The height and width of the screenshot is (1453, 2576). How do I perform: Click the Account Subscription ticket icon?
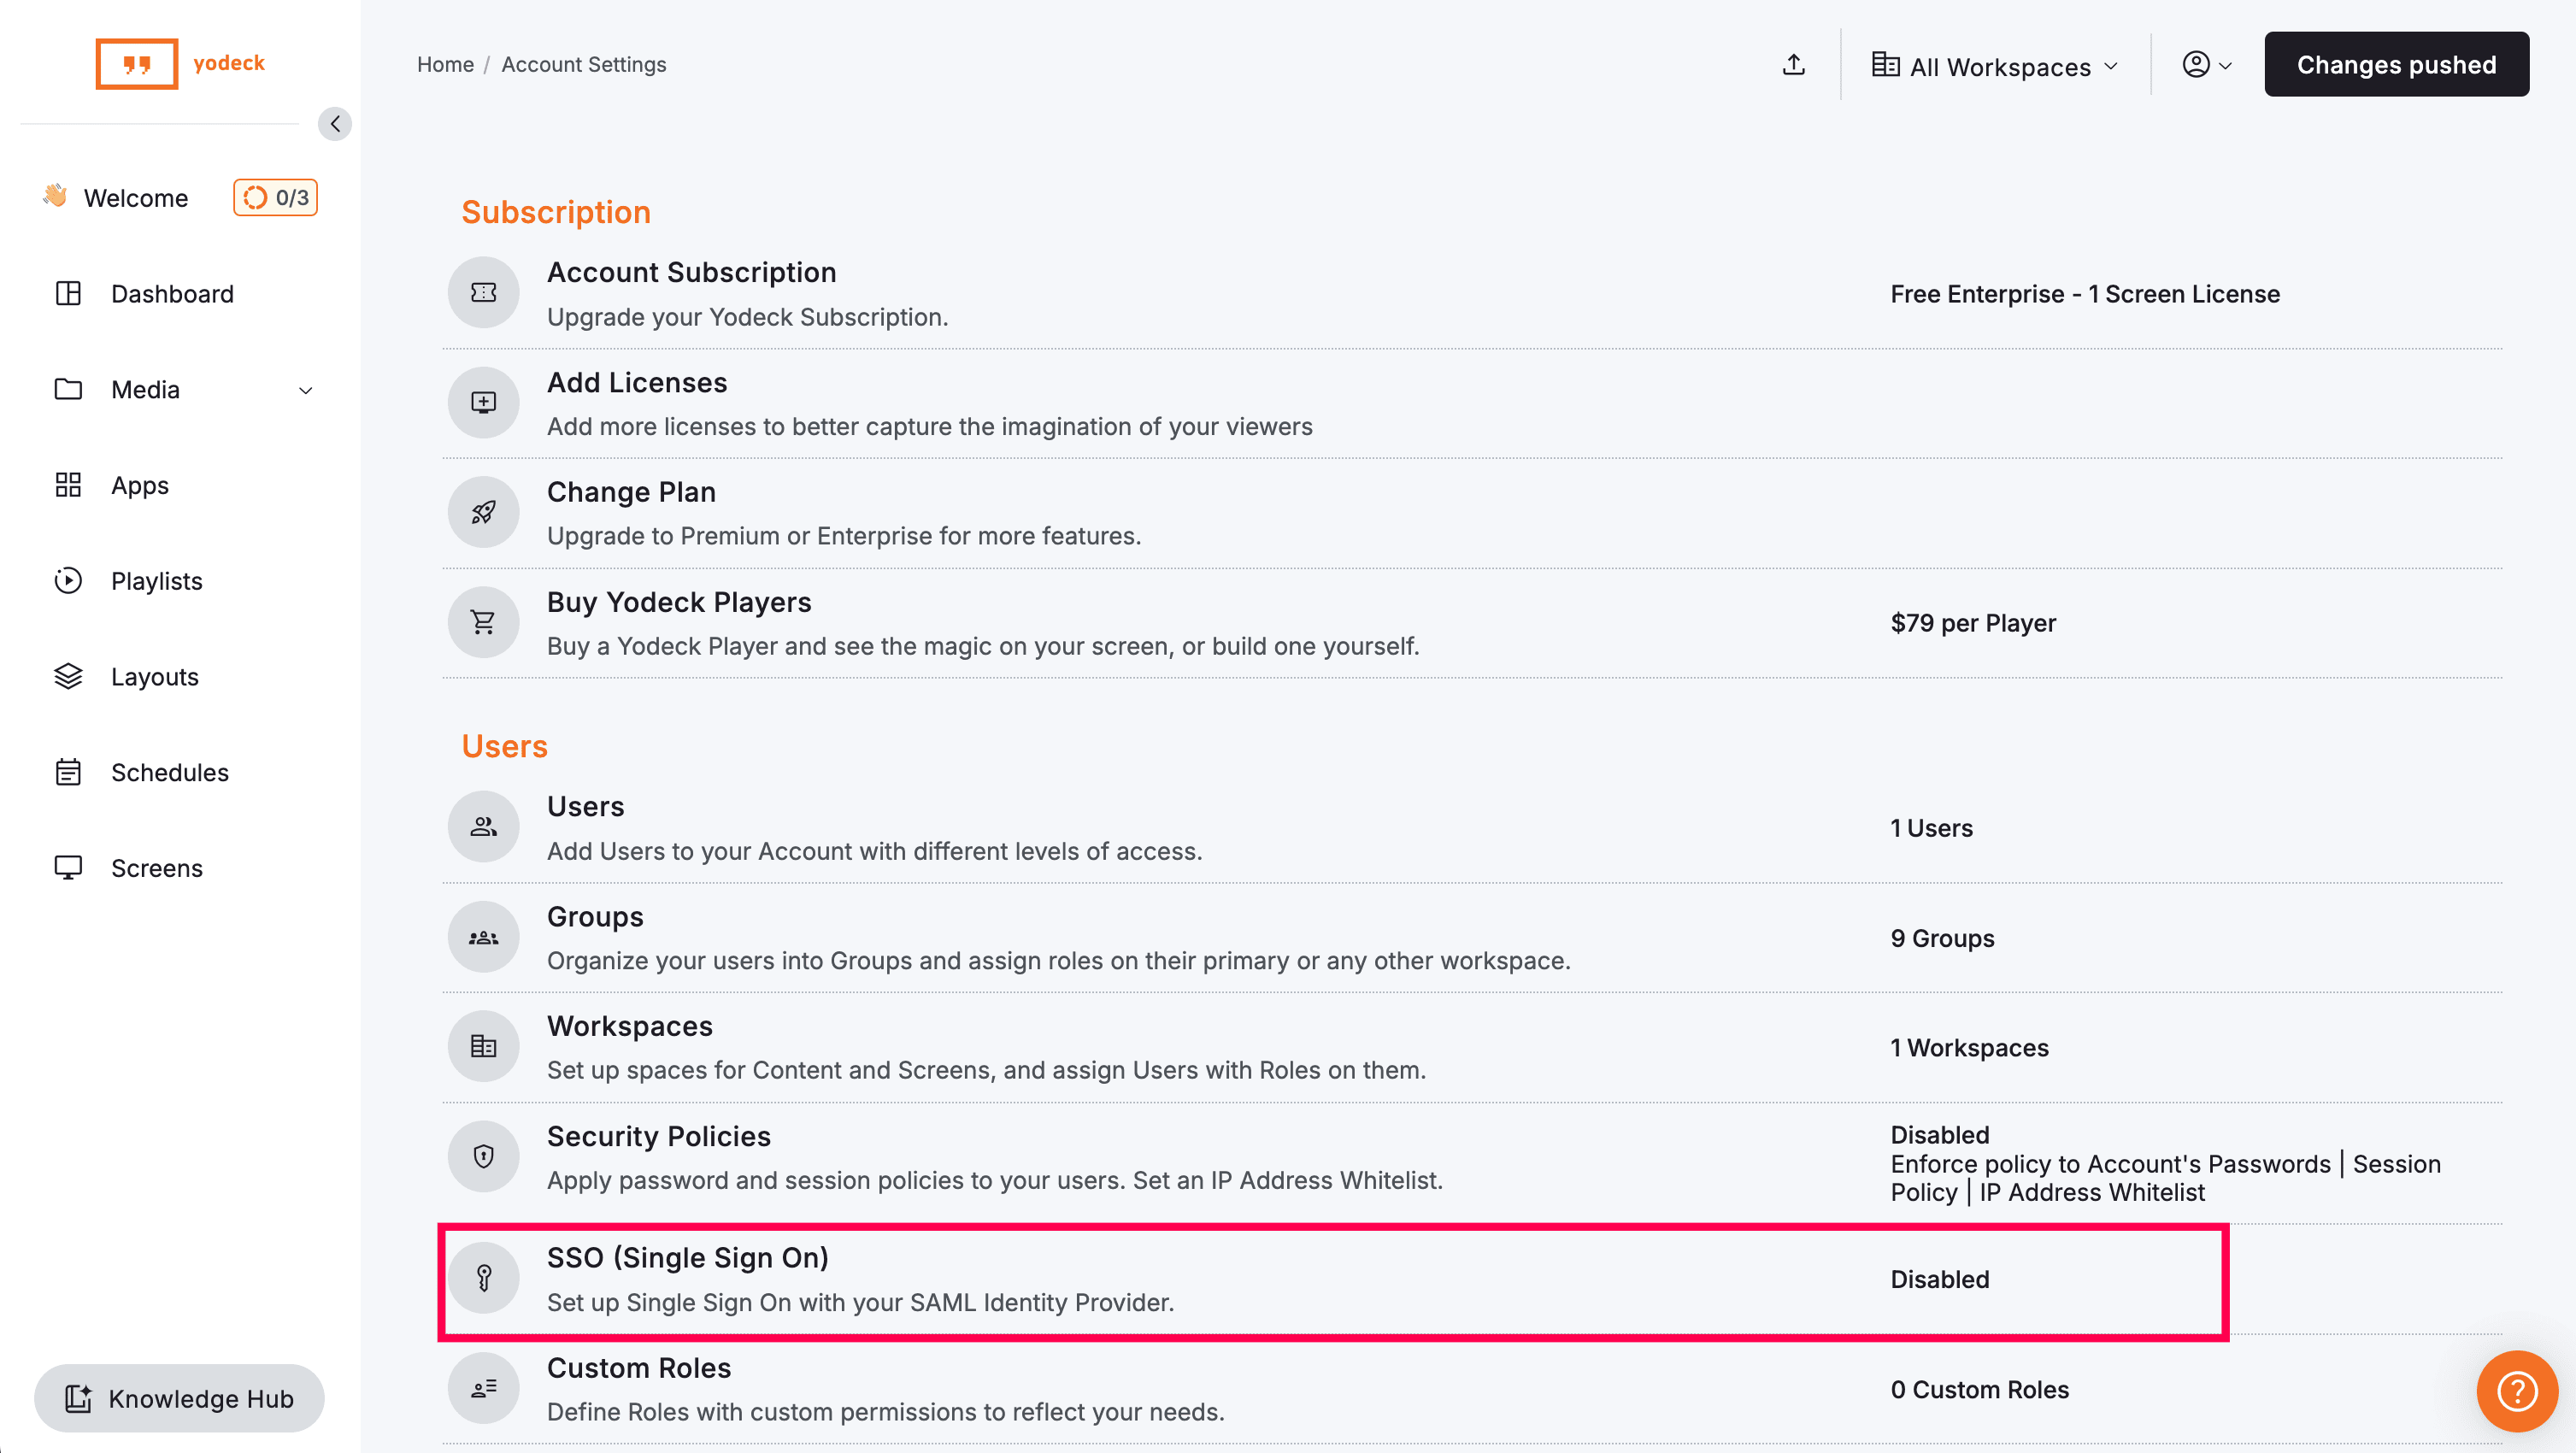pyautogui.click(x=483, y=293)
